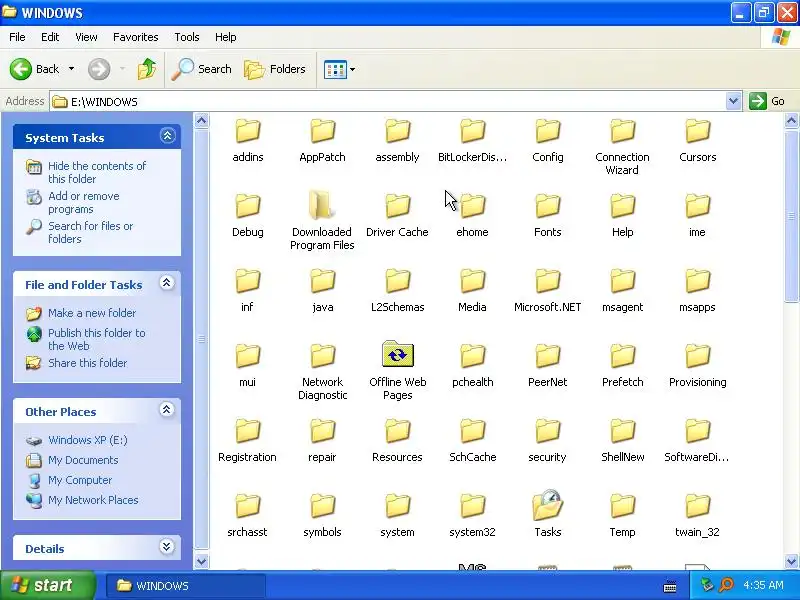Collapse the File and Folder Tasks panel
This screenshot has width=800, height=600.
(167, 283)
